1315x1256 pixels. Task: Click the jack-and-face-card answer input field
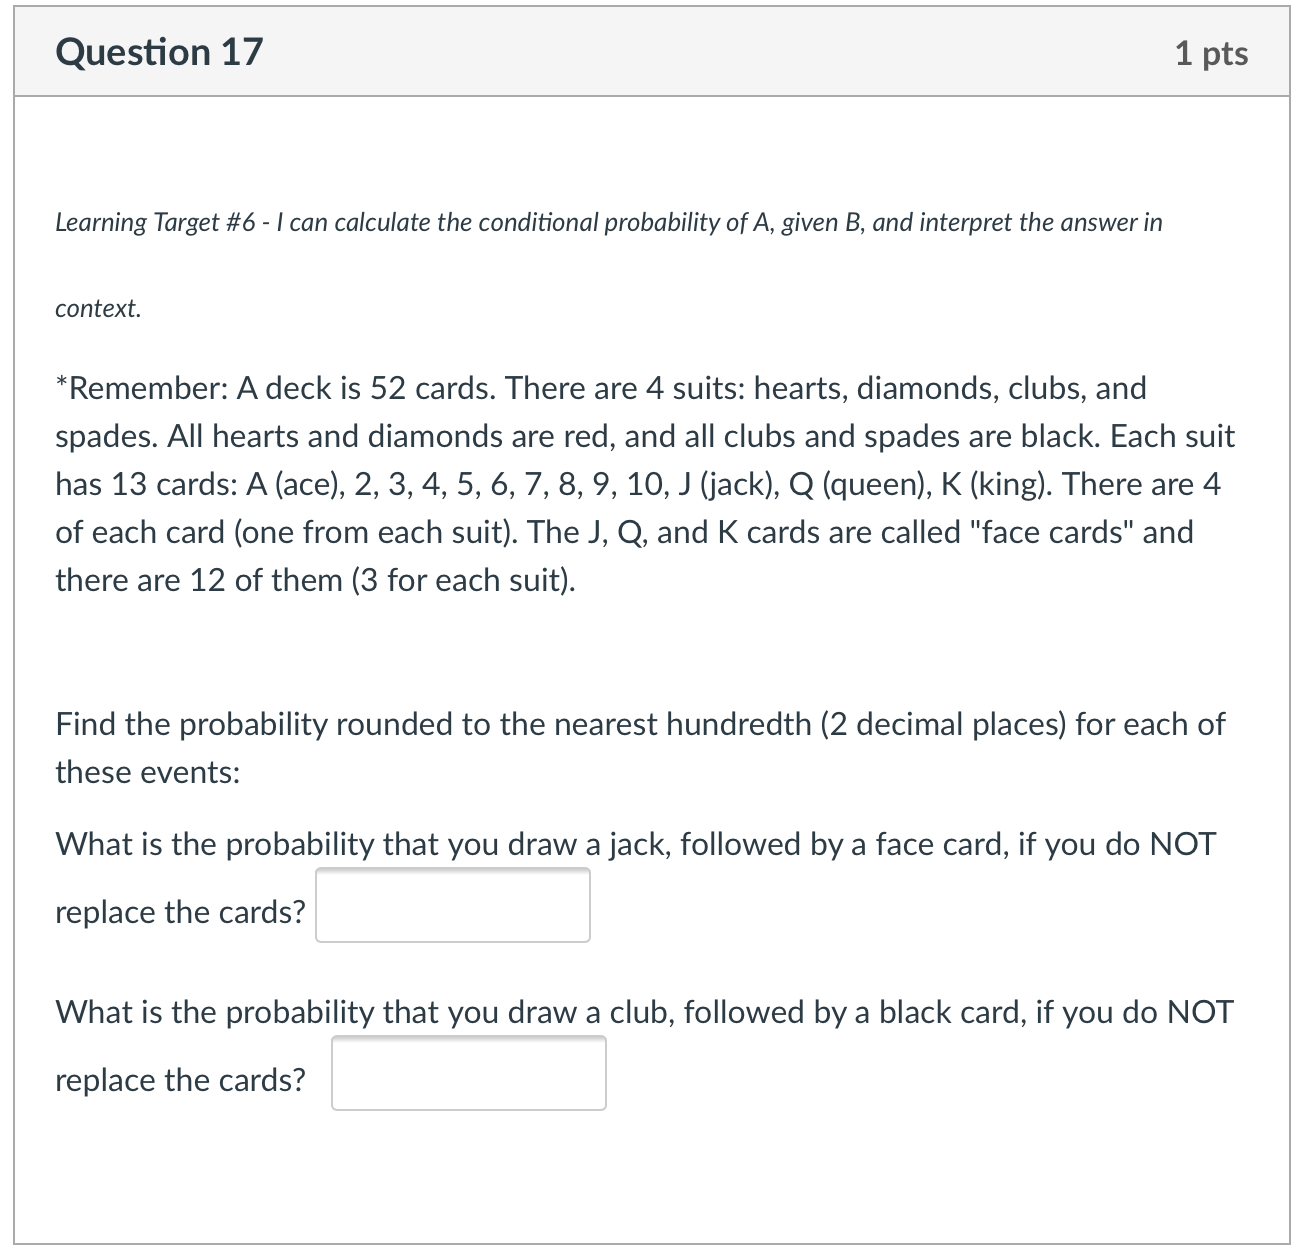pyautogui.click(x=452, y=903)
